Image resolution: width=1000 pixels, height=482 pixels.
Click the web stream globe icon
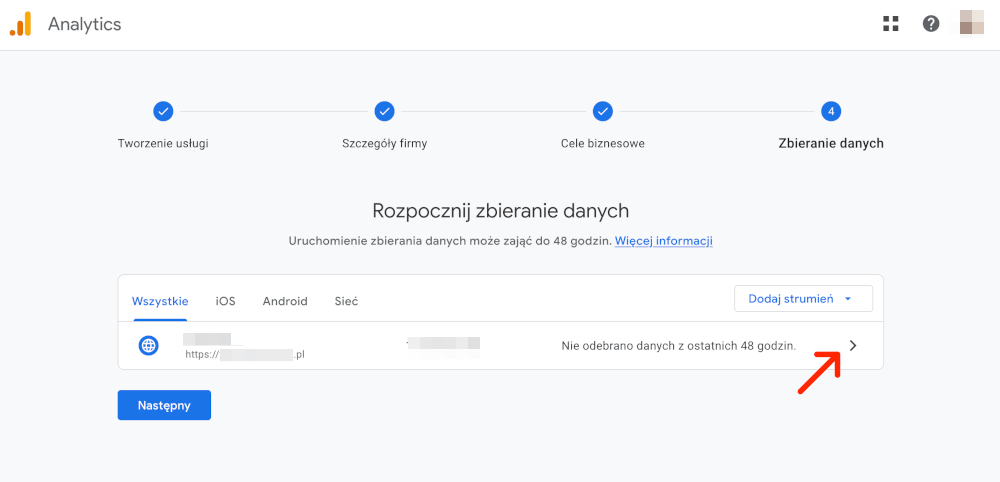(x=149, y=346)
